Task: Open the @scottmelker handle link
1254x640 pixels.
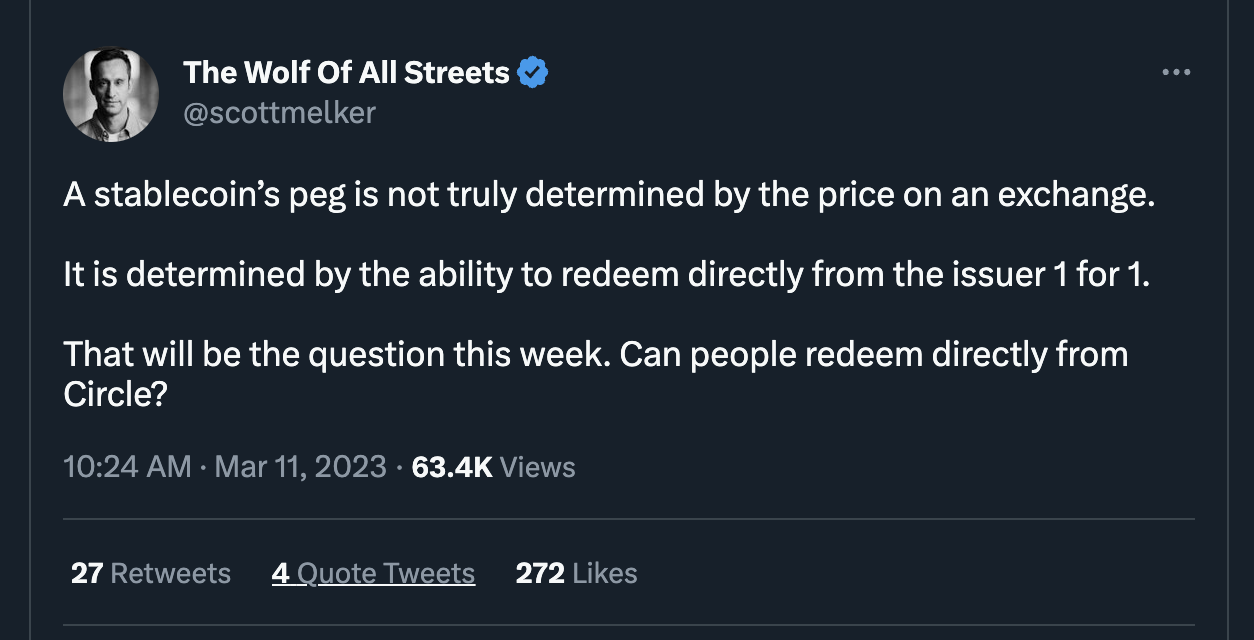Action: 279,113
